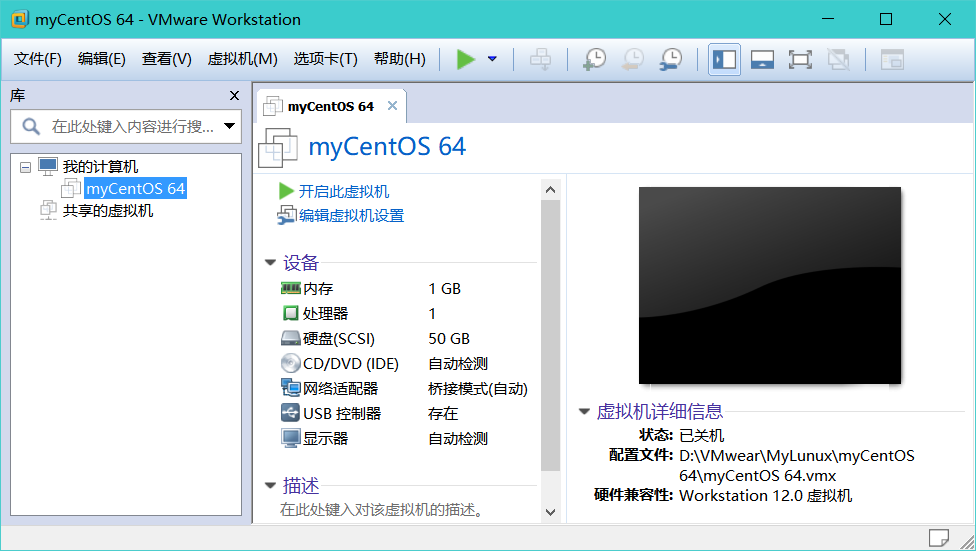This screenshot has height=551, width=976.
Task: Open the library search dropdown arrow
Action: coord(230,126)
